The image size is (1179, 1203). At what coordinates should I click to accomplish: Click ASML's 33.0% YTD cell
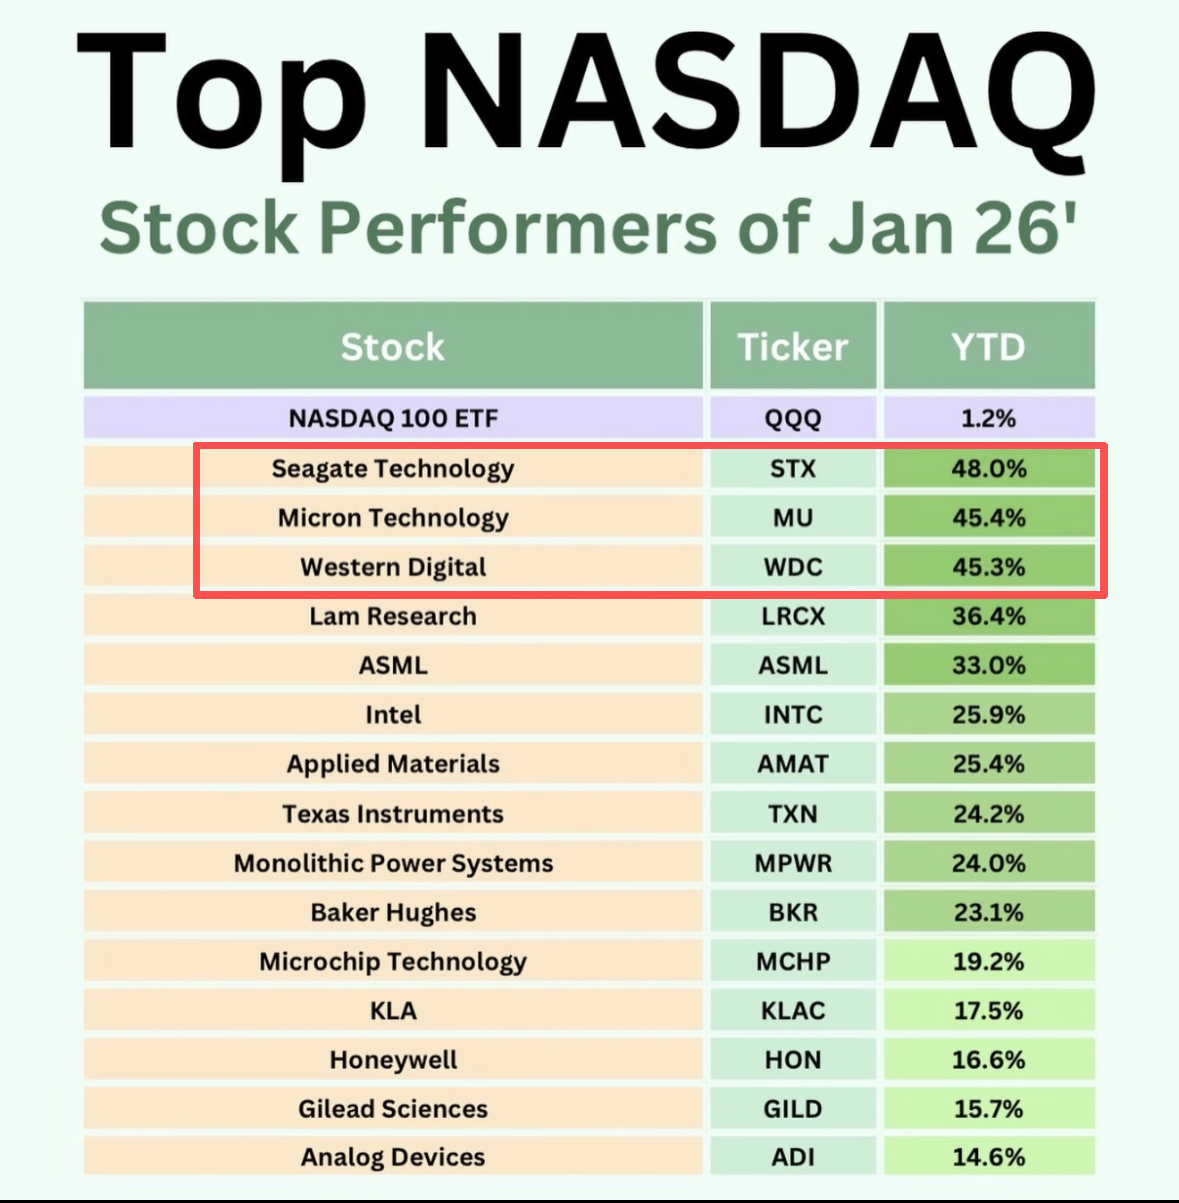(989, 665)
